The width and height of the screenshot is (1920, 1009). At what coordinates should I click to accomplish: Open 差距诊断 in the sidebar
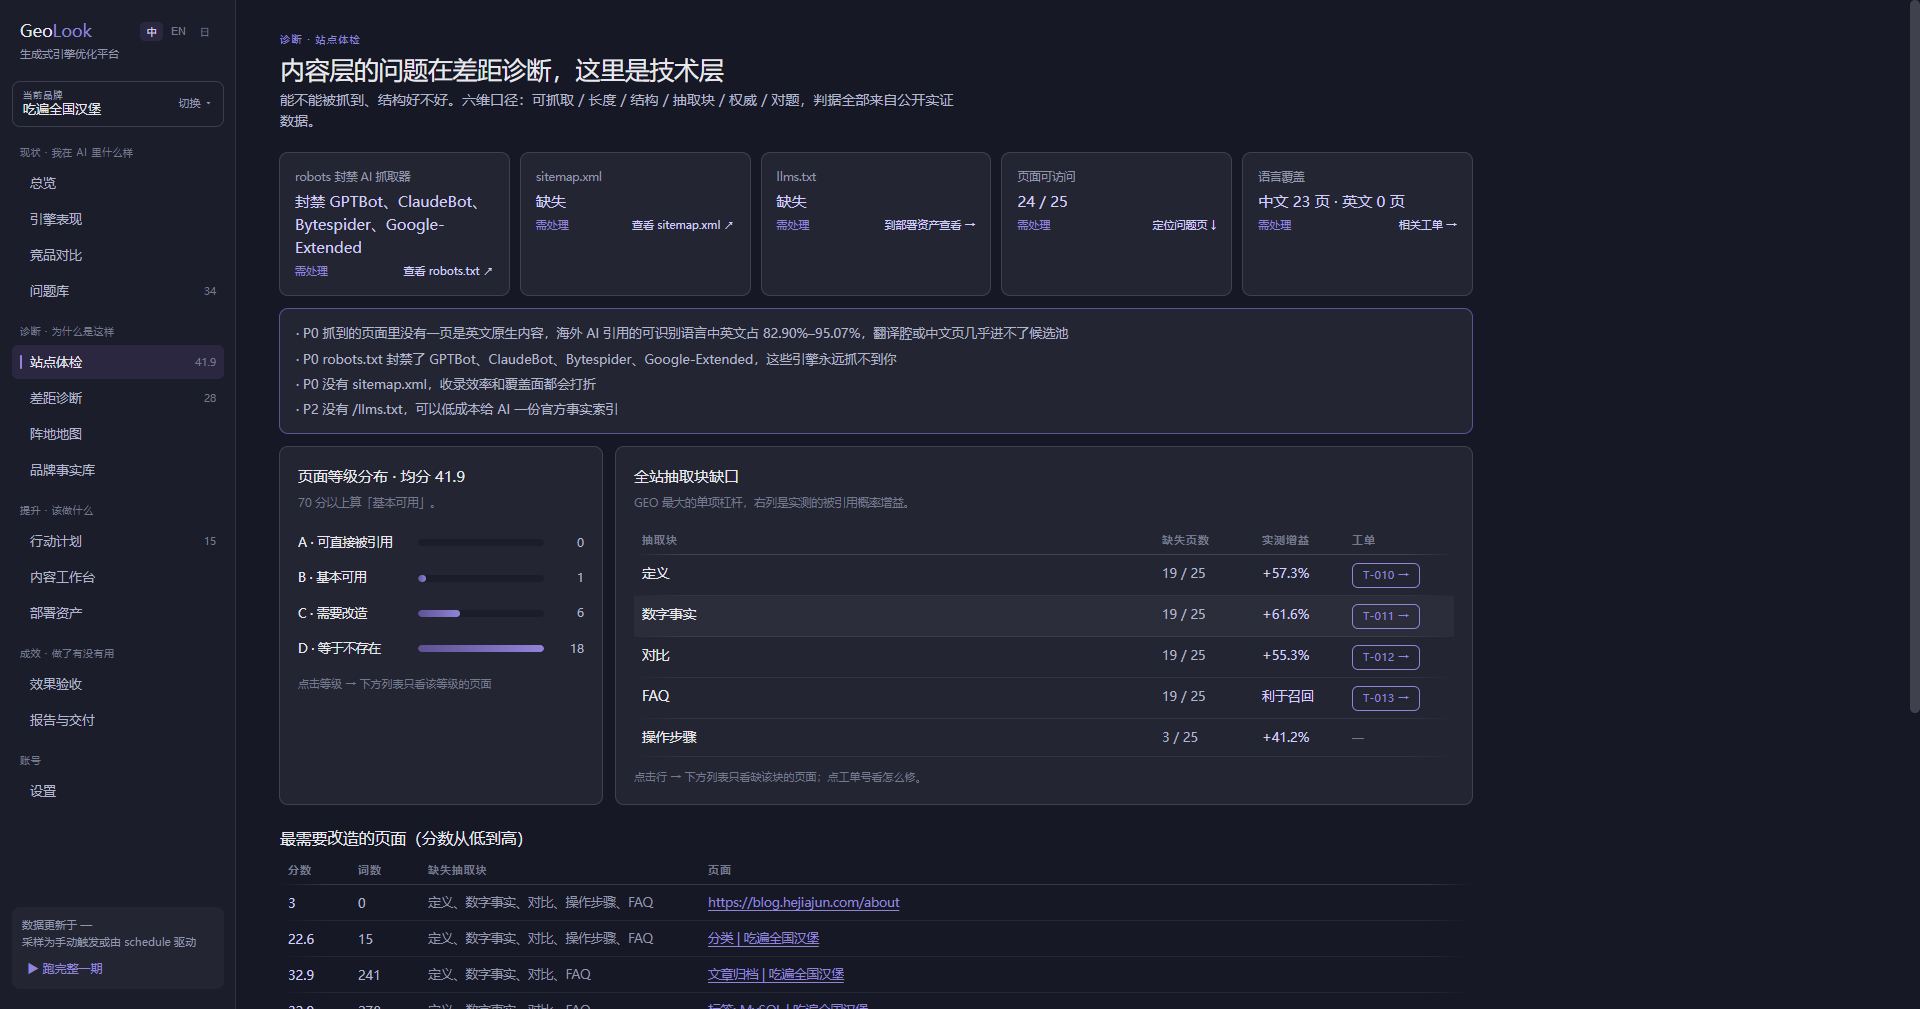(118, 398)
